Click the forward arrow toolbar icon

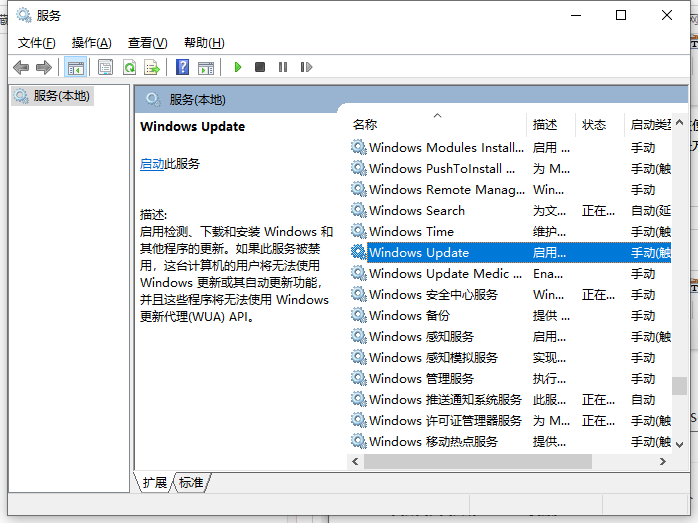(43, 67)
